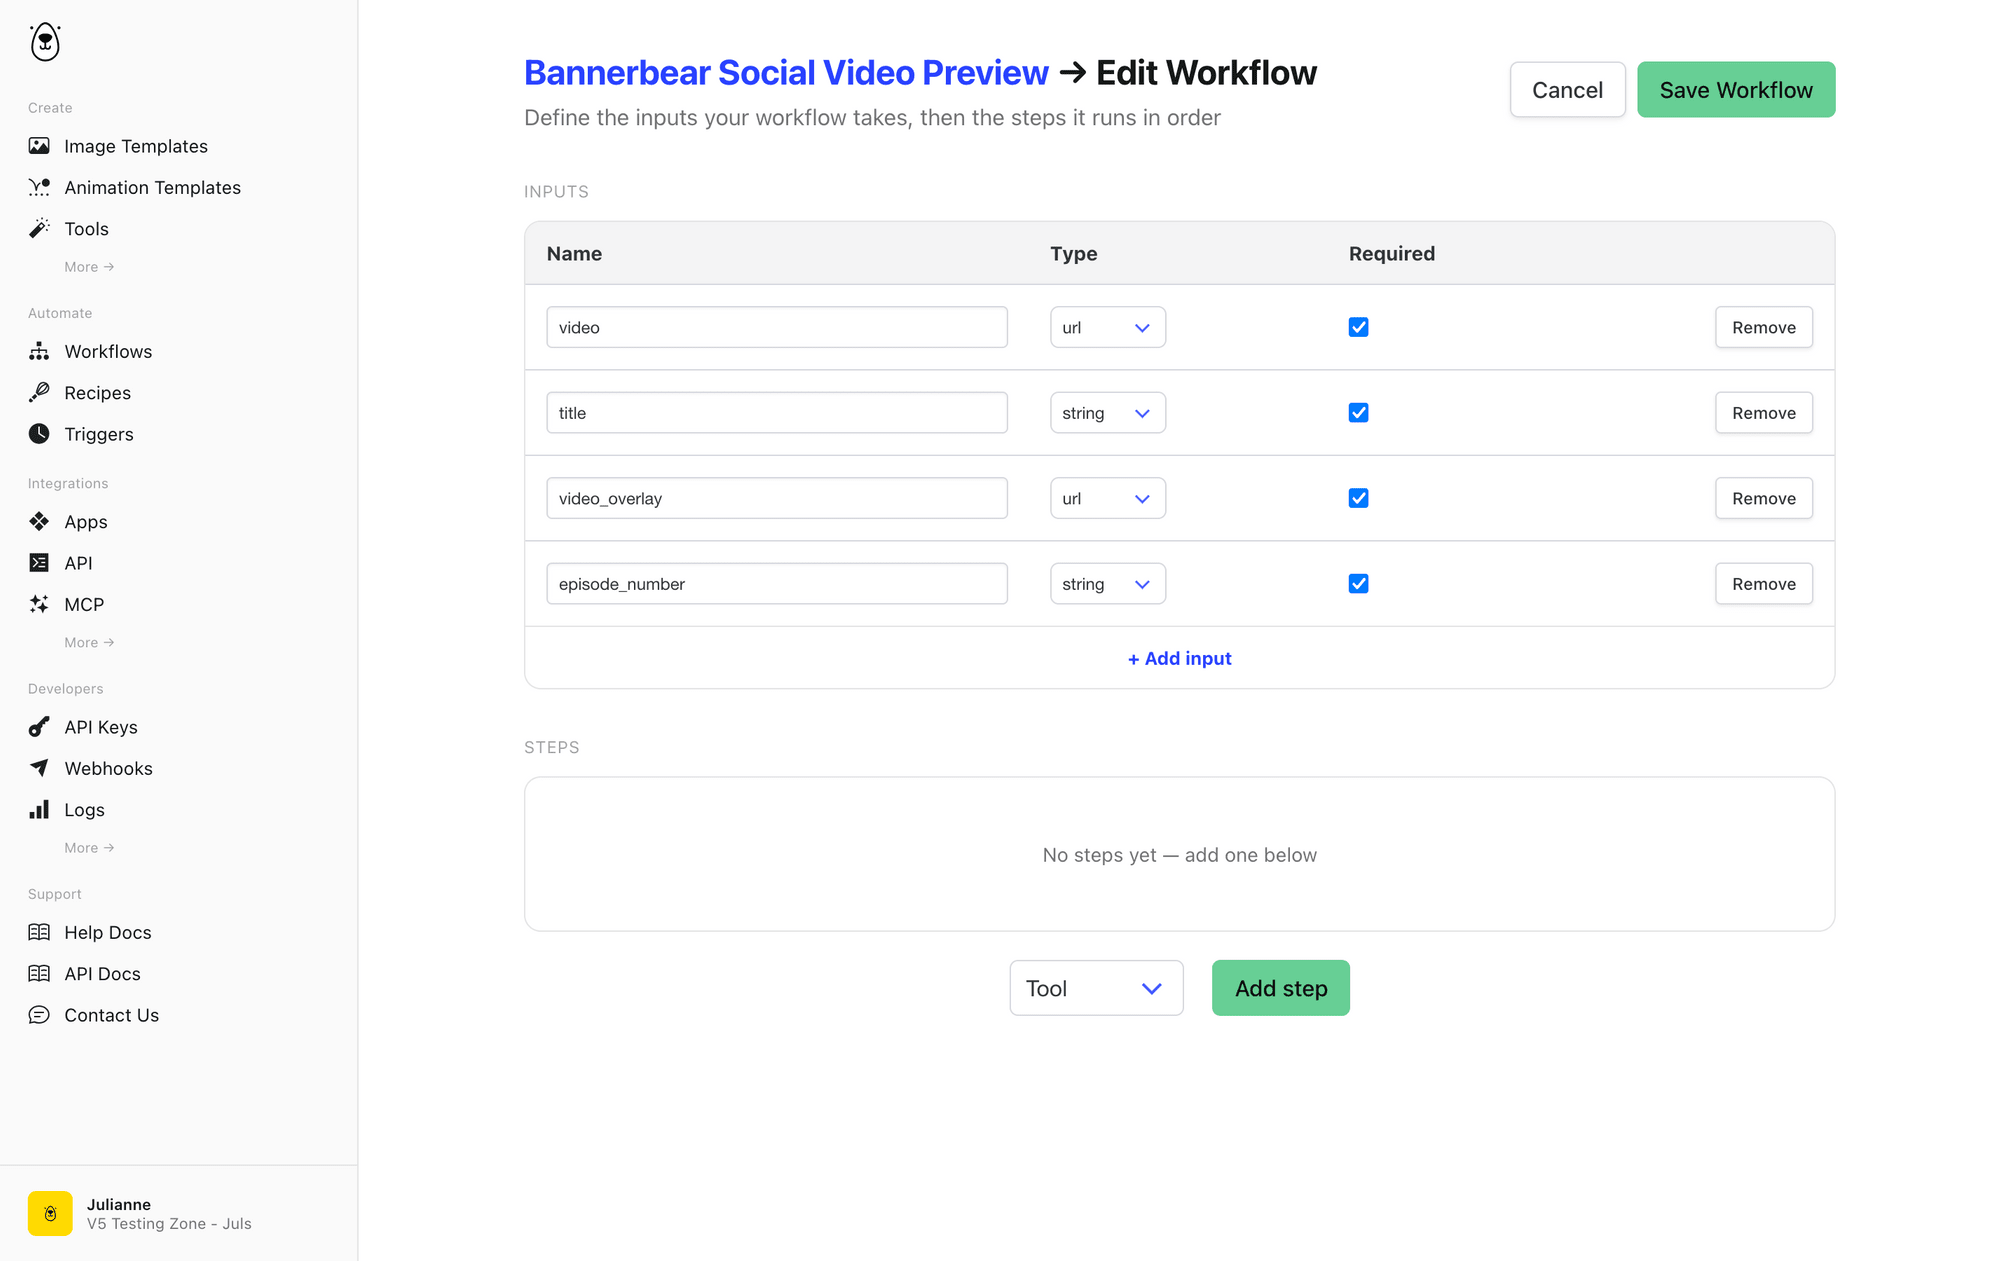Open the type dropdown for video_overlay input
Viewport: 2000px width, 1261px height.
[1107, 498]
